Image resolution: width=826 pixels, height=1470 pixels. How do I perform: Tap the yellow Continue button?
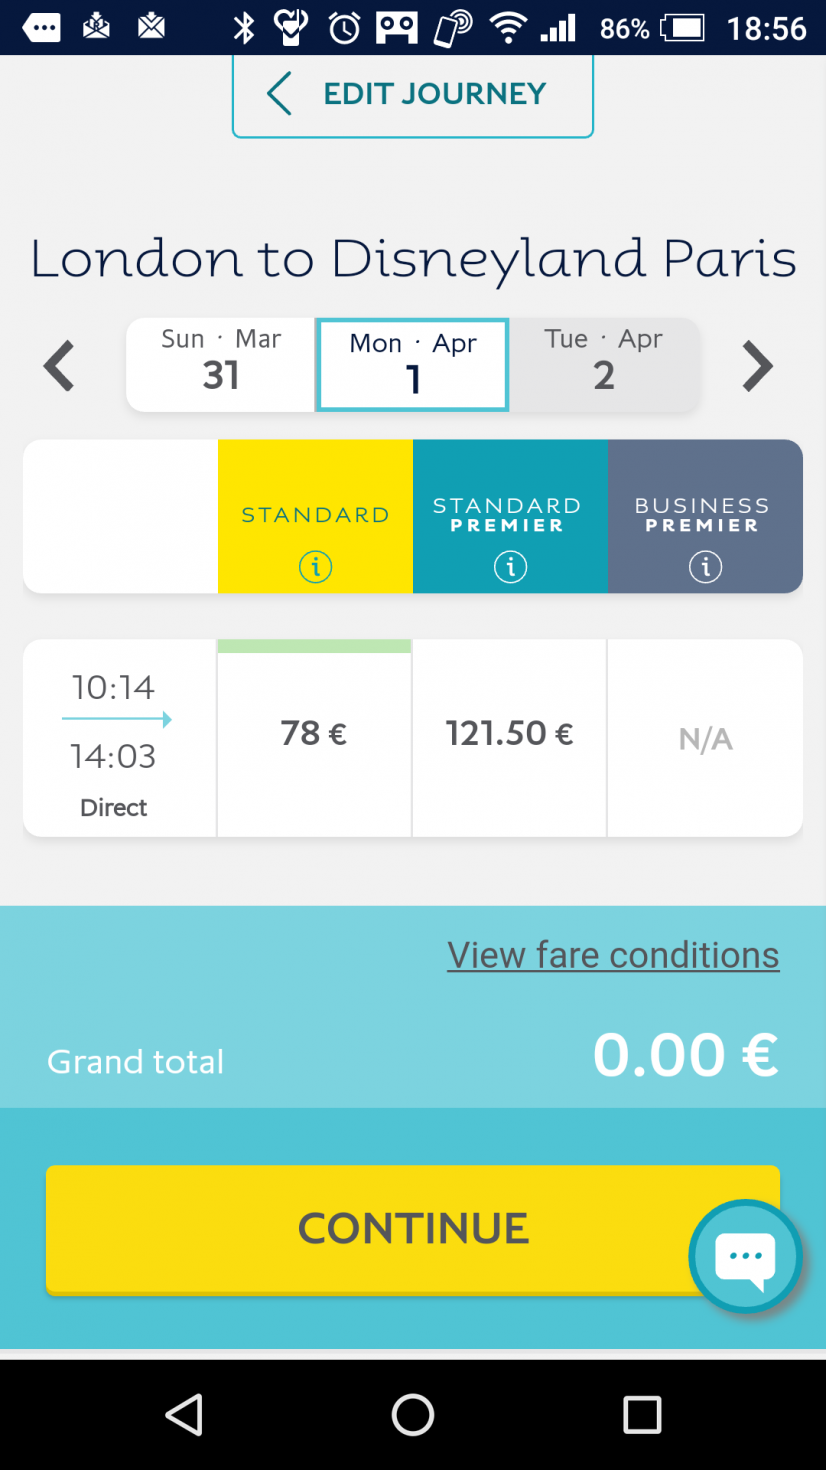coord(413,1229)
